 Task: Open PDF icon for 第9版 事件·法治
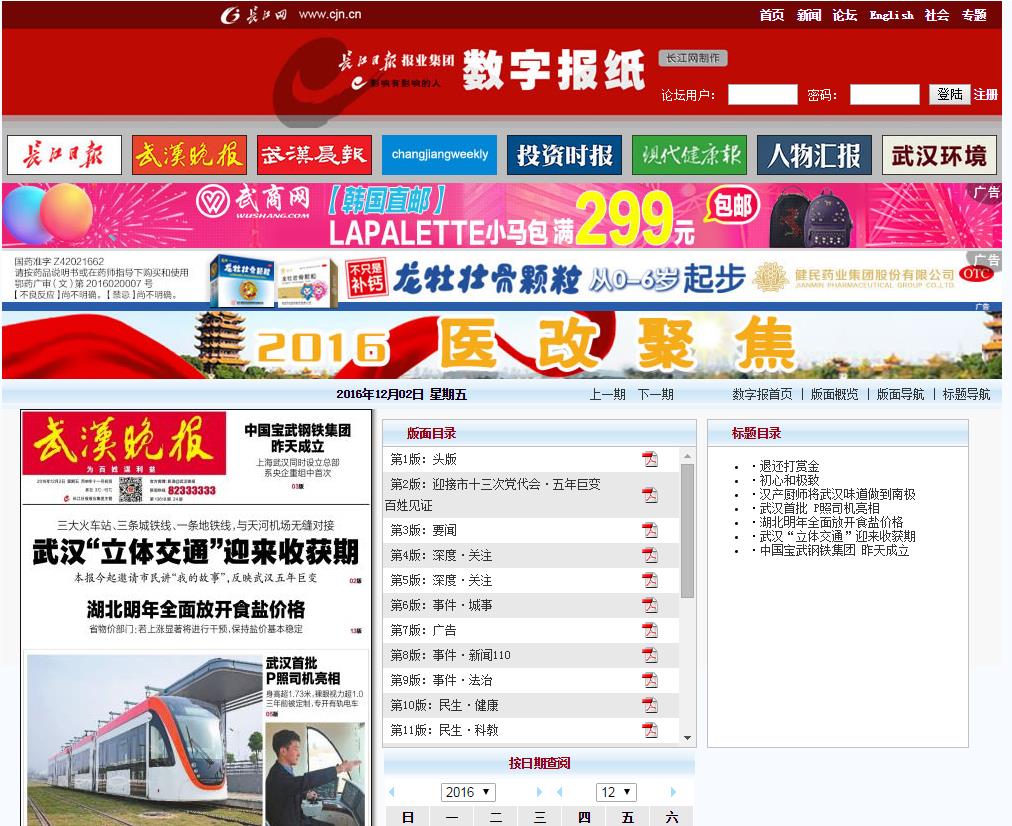pyautogui.click(x=650, y=680)
